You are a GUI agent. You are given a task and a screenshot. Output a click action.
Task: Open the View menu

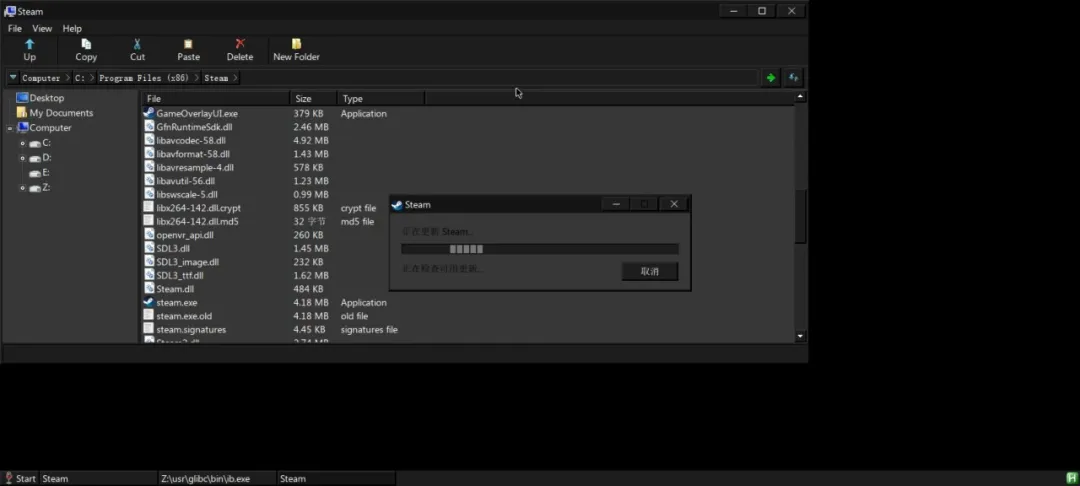click(x=42, y=28)
